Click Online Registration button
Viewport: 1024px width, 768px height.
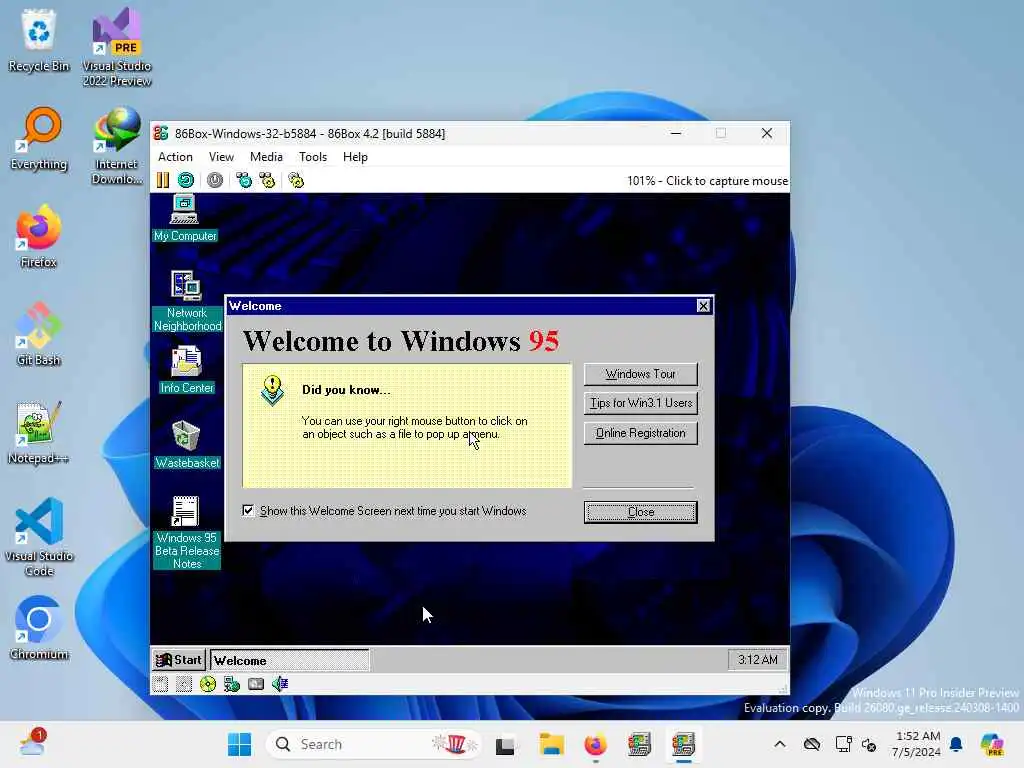[x=641, y=433]
